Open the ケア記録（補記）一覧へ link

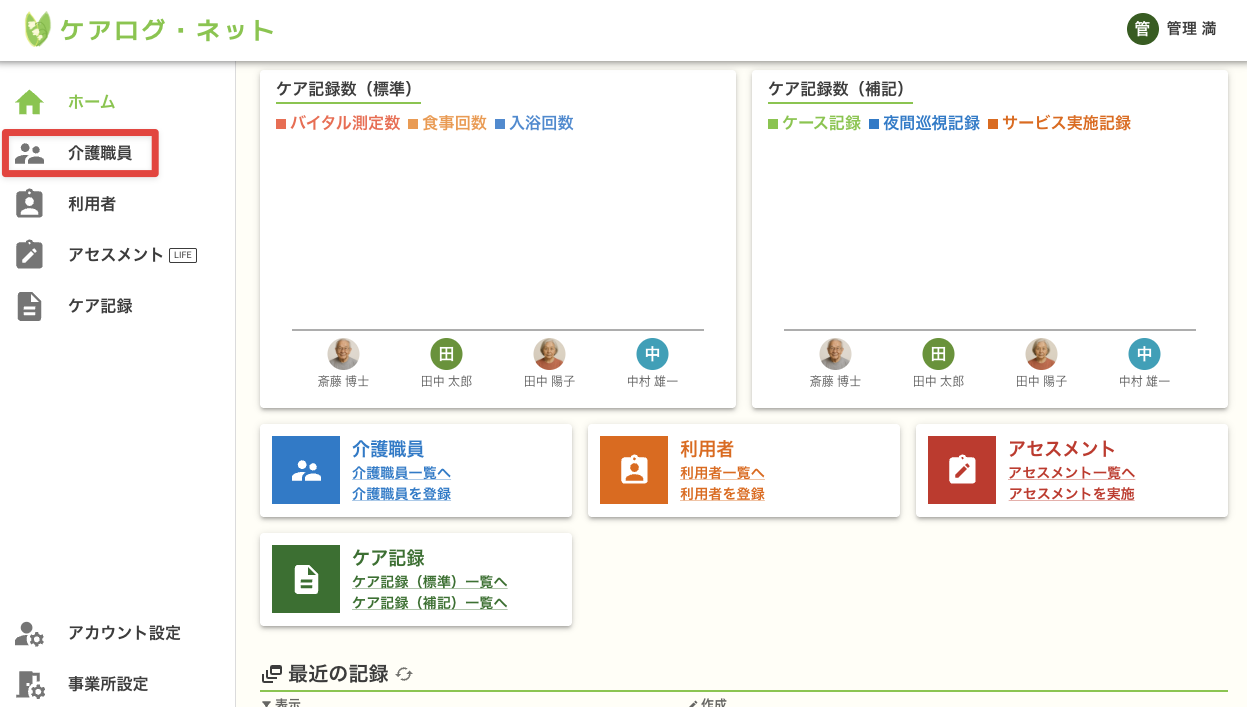429,603
